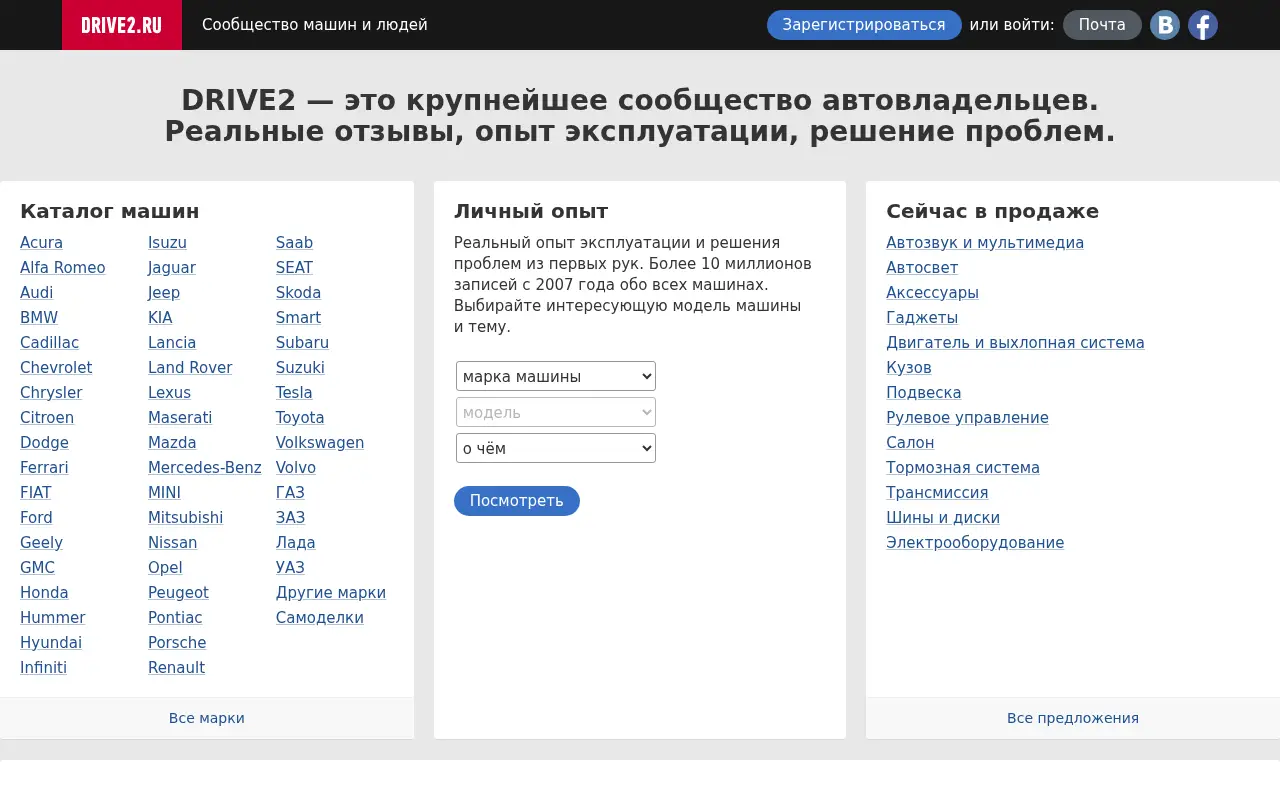The width and height of the screenshot is (1280, 800).
Task: Browse 'Двигатель и выхлопная система' listings
Action: click(1015, 343)
